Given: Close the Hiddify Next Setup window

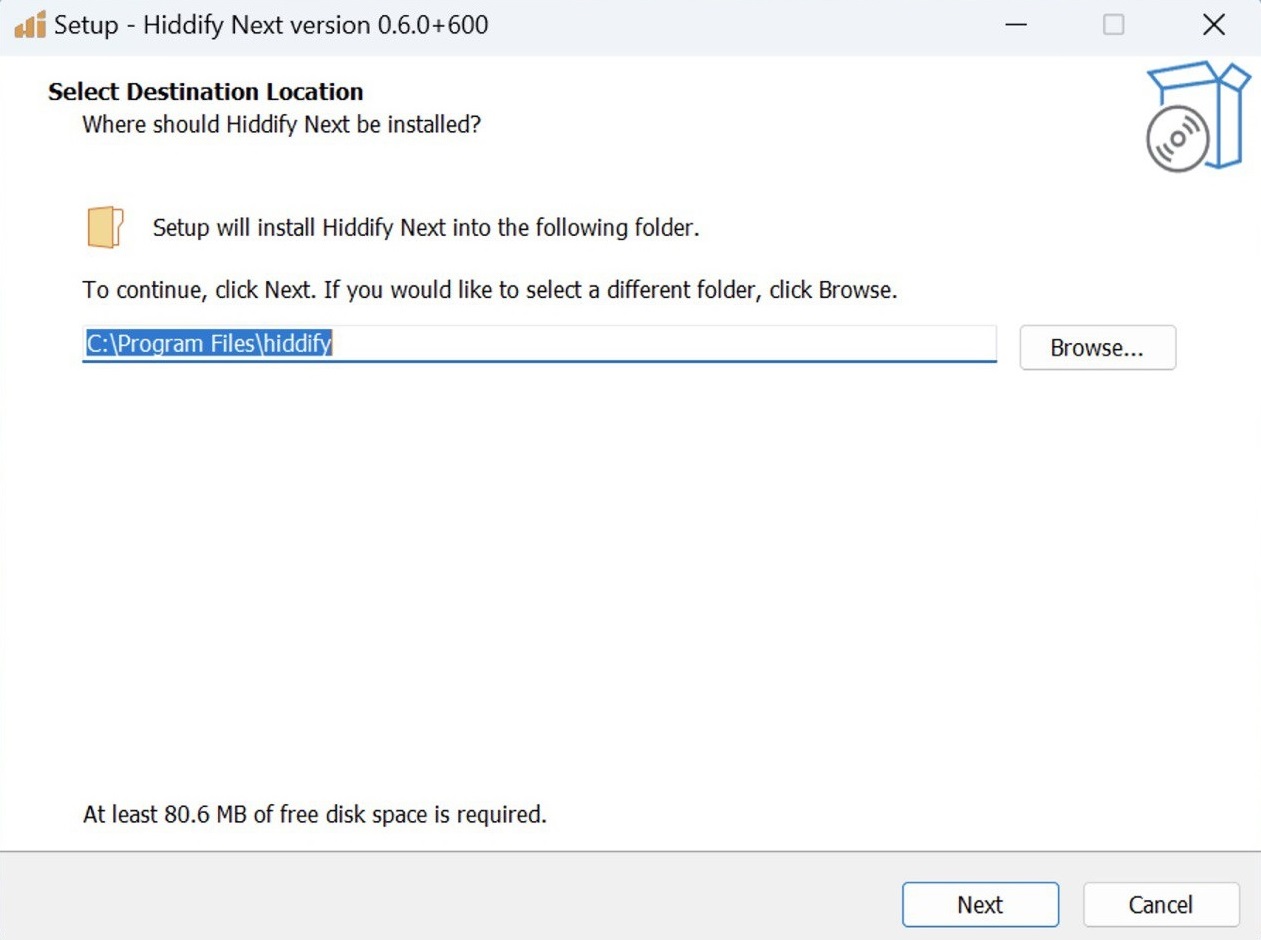Looking at the screenshot, I should [x=1213, y=25].
